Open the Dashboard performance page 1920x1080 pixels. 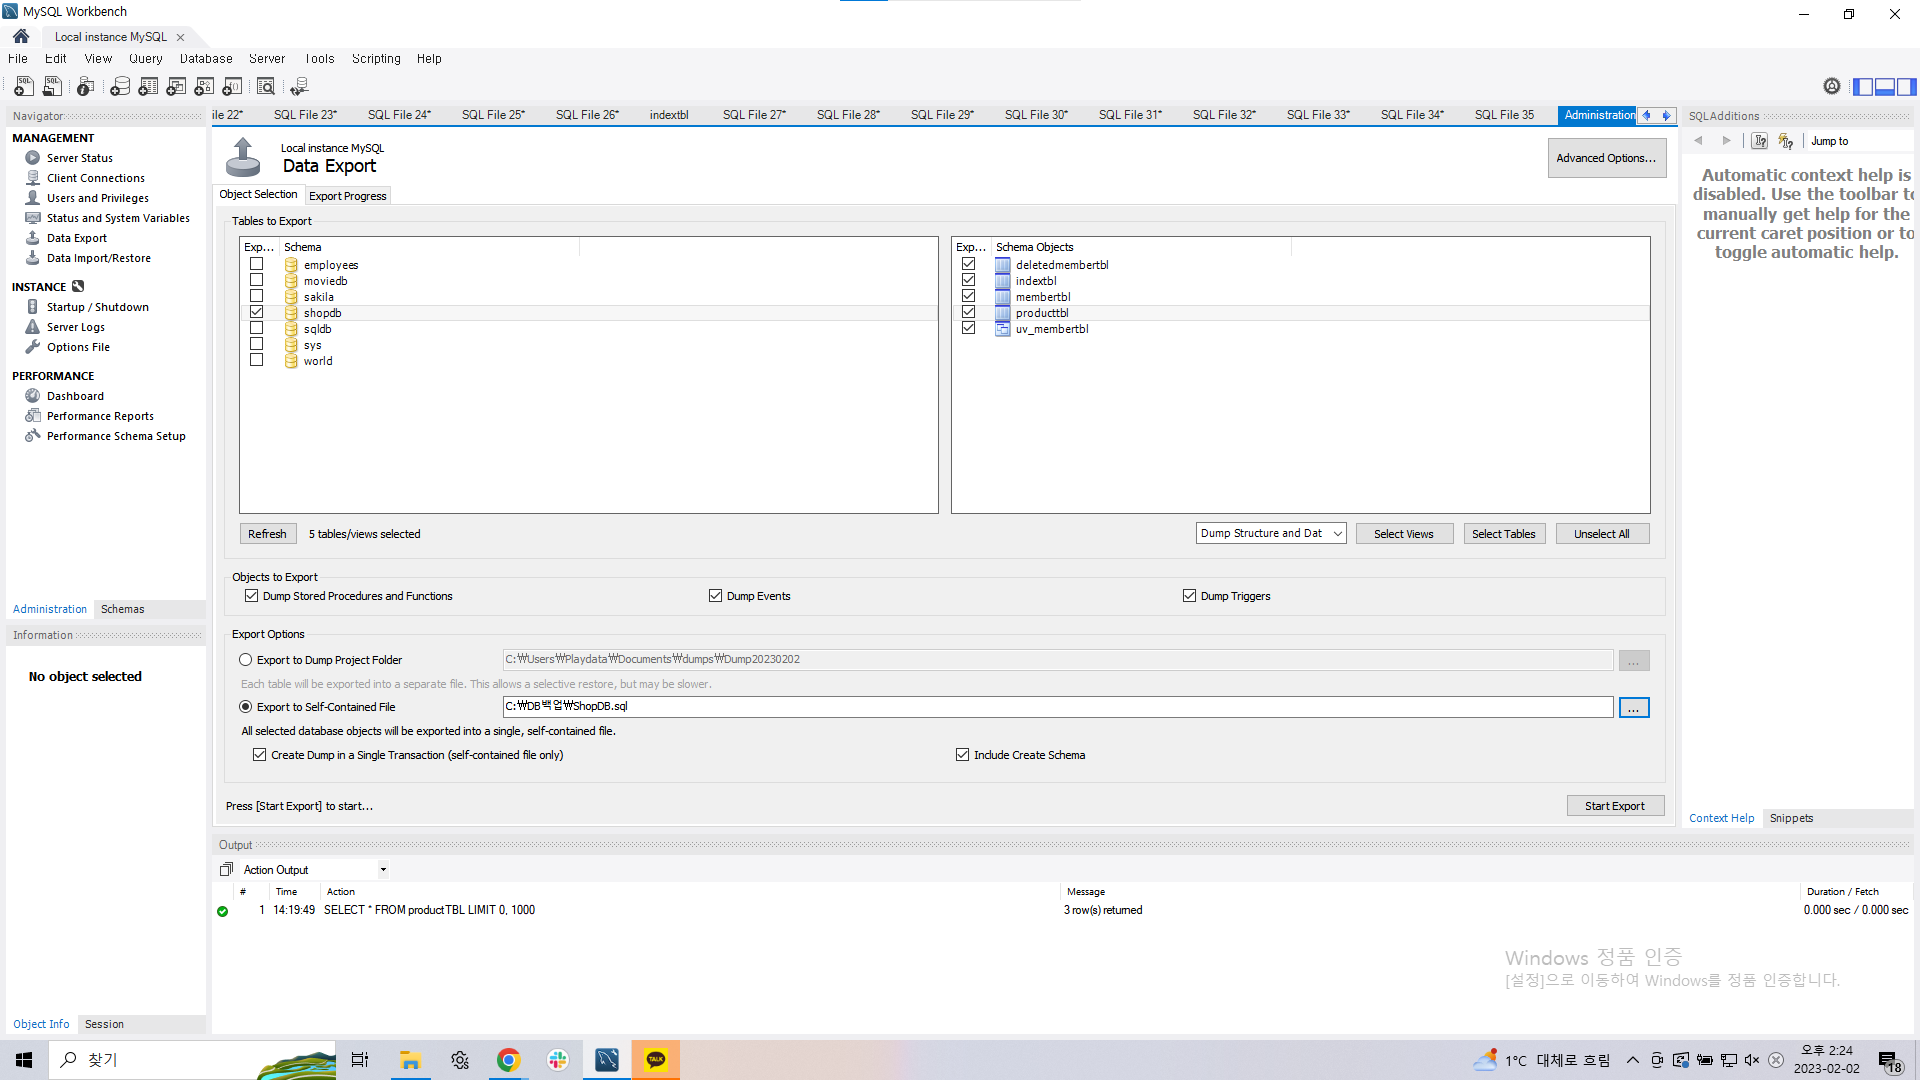pyautogui.click(x=75, y=396)
